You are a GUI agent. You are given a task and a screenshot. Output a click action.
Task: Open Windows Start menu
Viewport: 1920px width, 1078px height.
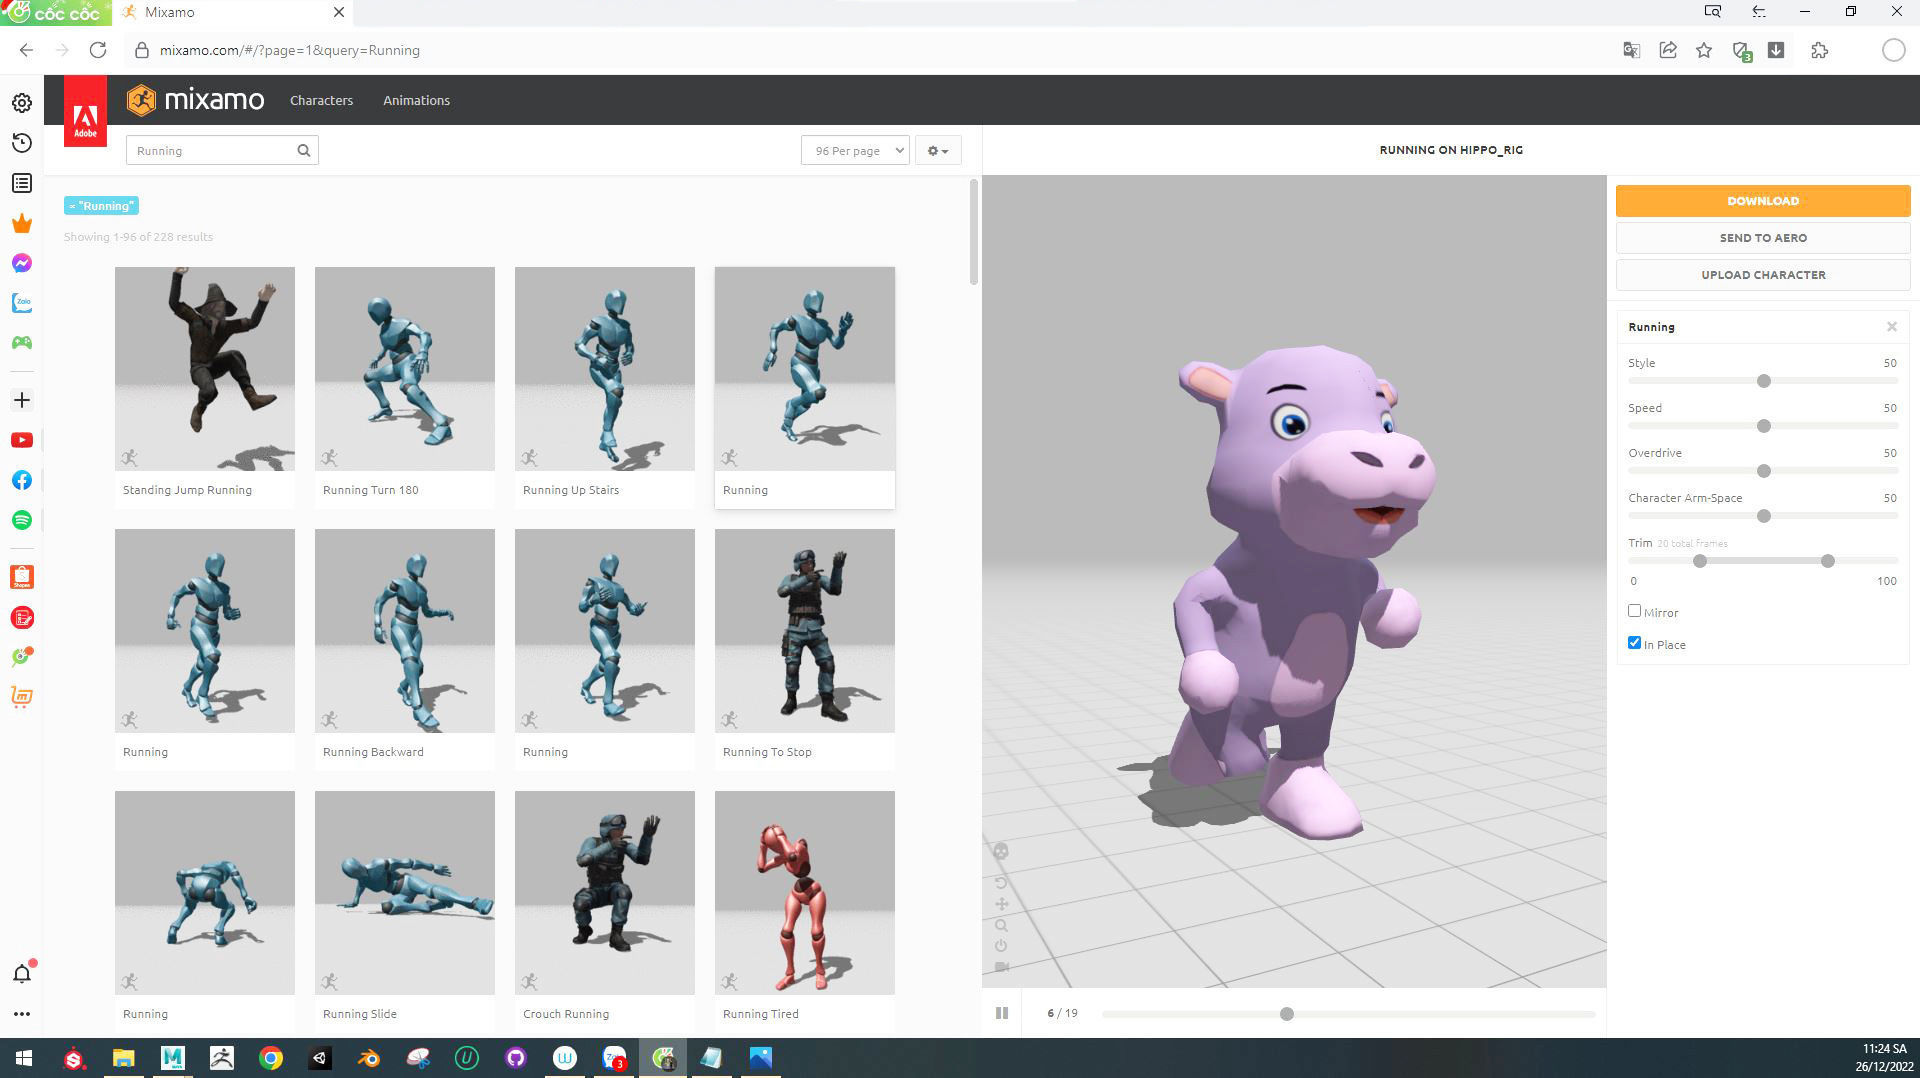coord(24,1058)
